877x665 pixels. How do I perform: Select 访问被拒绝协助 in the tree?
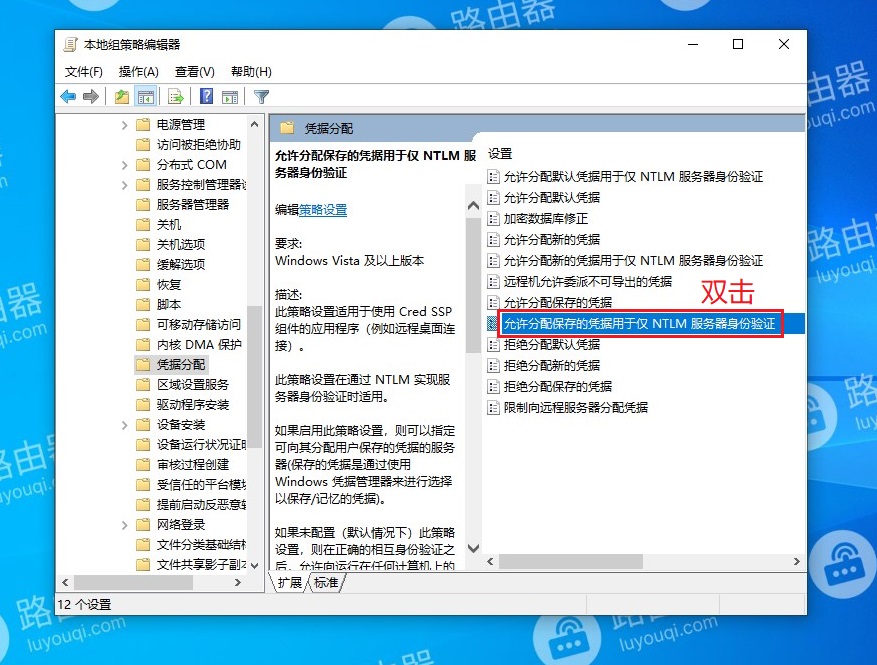[199, 145]
